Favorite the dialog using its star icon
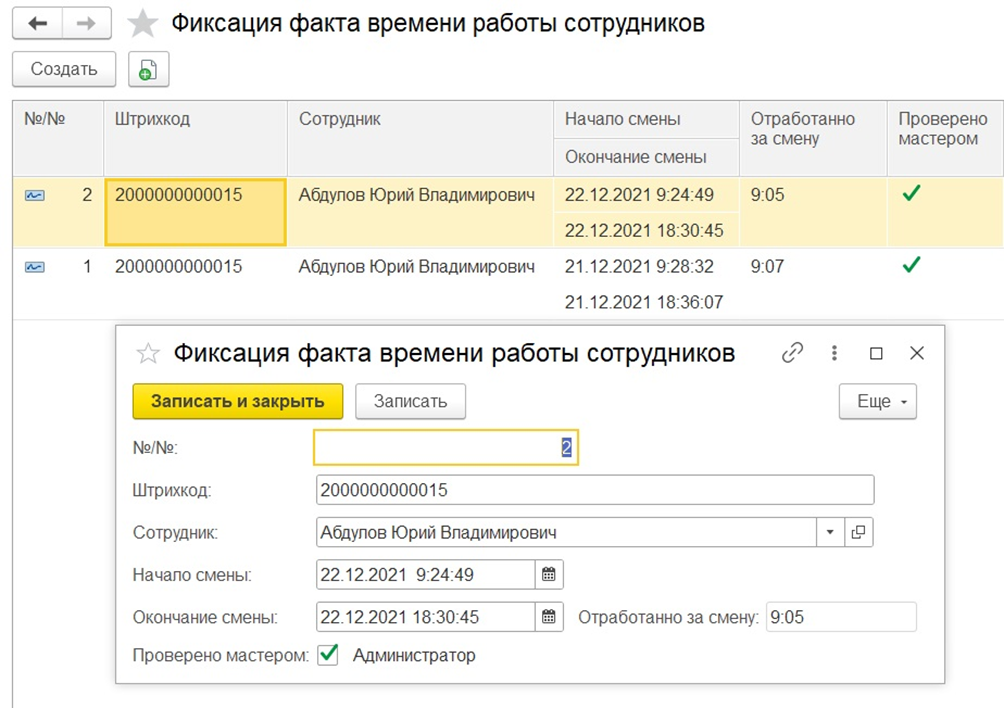 click(x=148, y=354)
